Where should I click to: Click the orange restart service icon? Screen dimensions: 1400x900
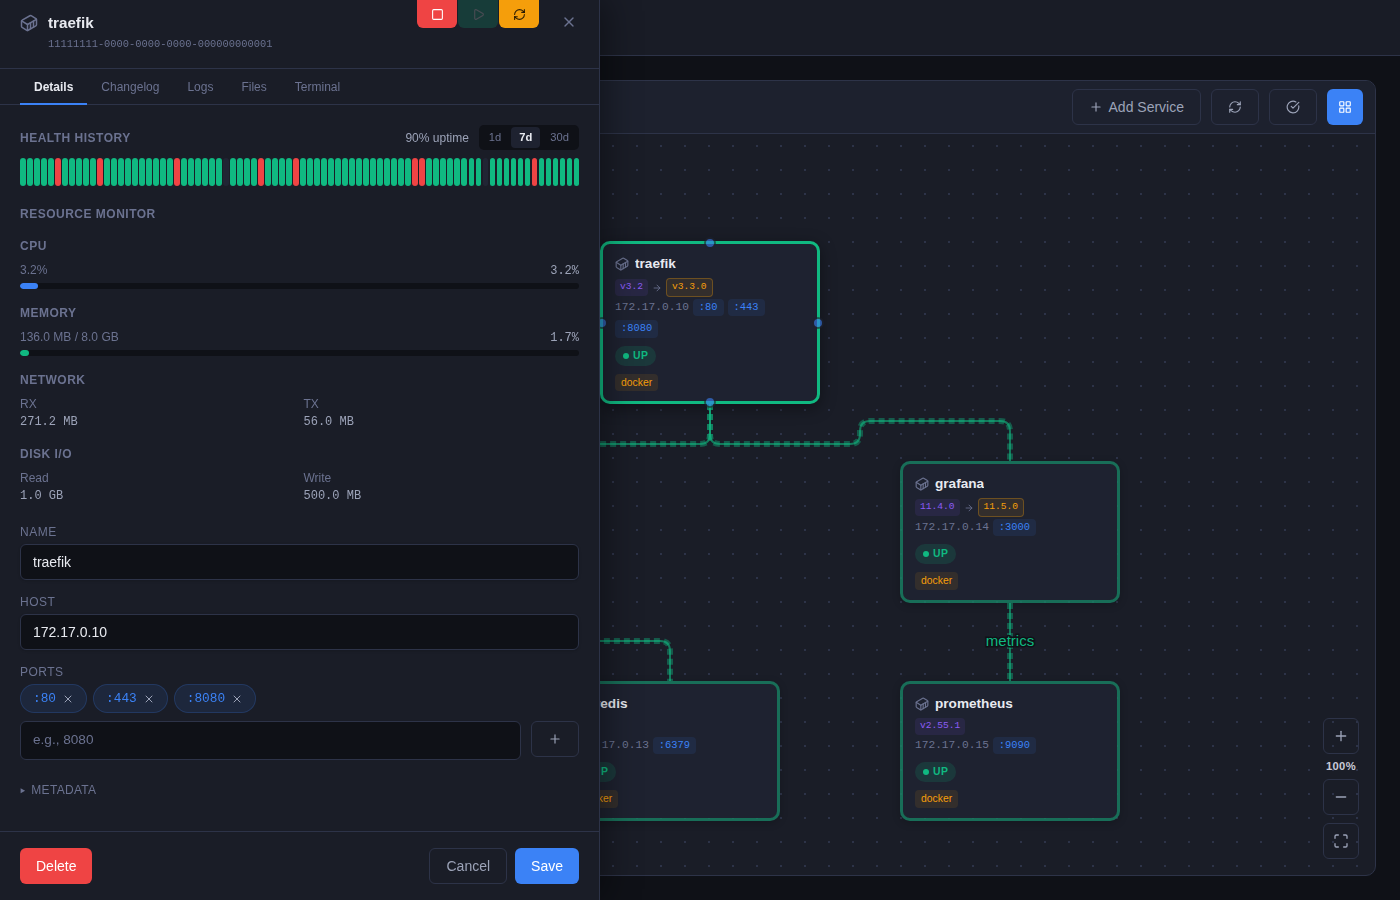coord(519,14)
